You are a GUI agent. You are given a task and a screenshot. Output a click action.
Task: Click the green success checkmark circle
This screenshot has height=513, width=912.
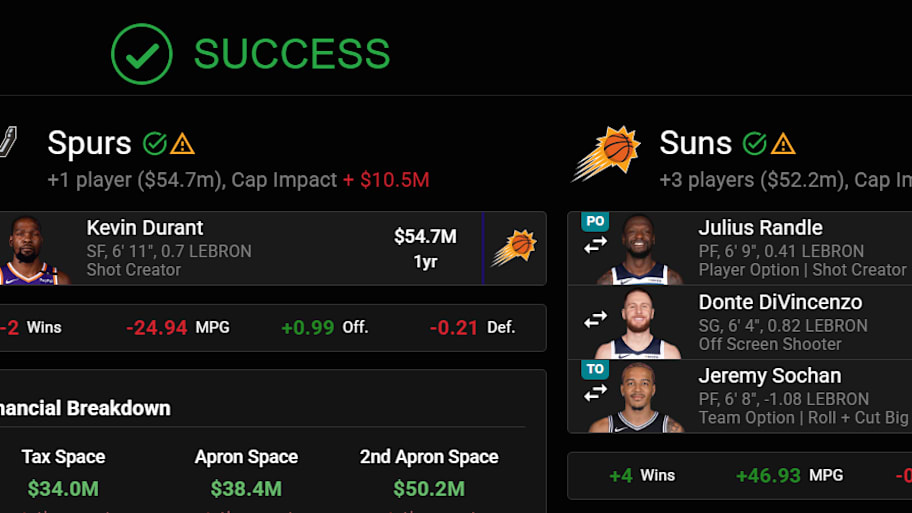click(x=141, y=54)
